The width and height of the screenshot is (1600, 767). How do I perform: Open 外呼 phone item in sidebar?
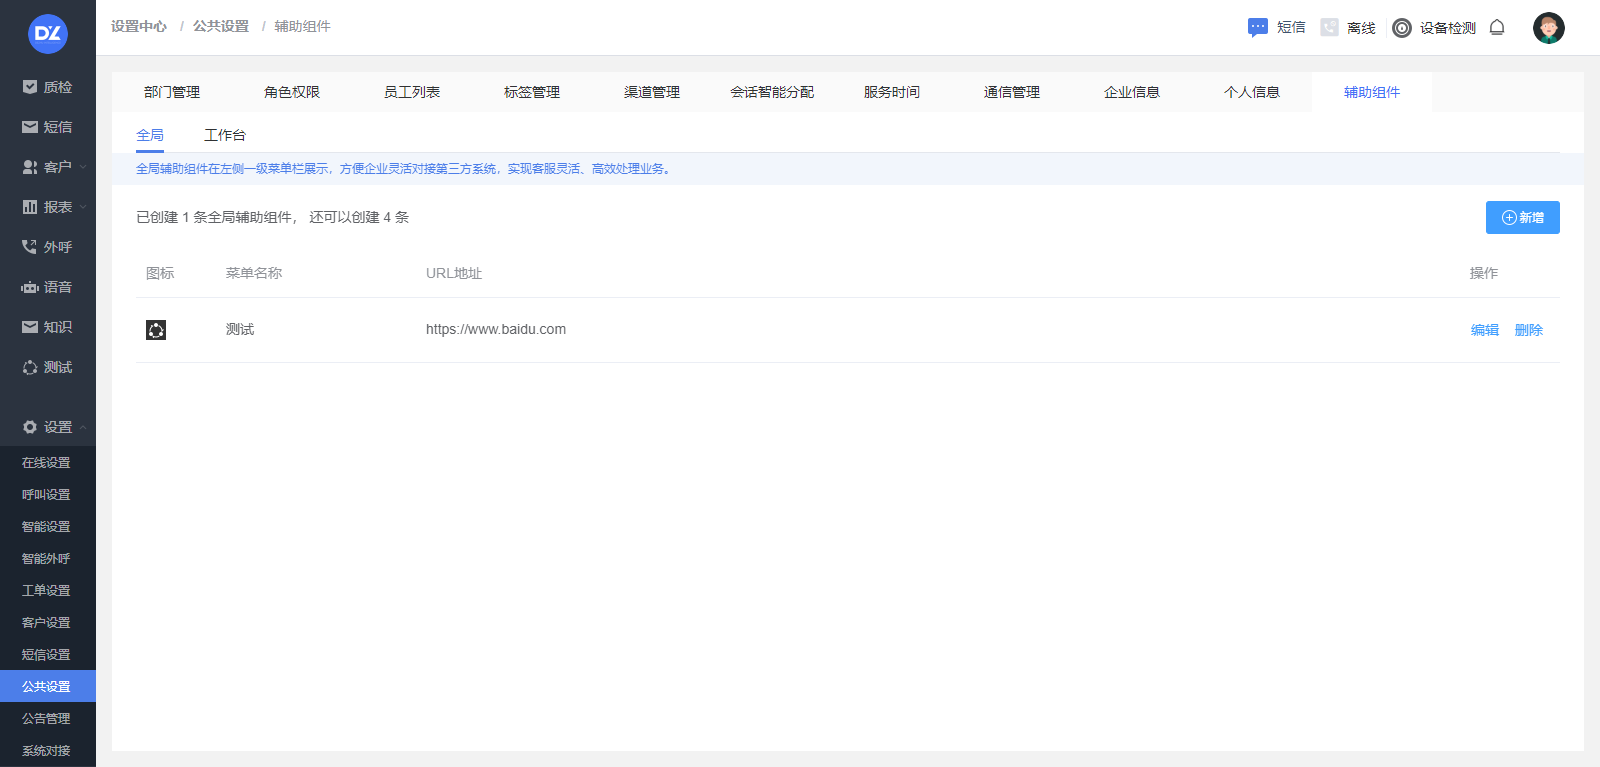point(47,247)
